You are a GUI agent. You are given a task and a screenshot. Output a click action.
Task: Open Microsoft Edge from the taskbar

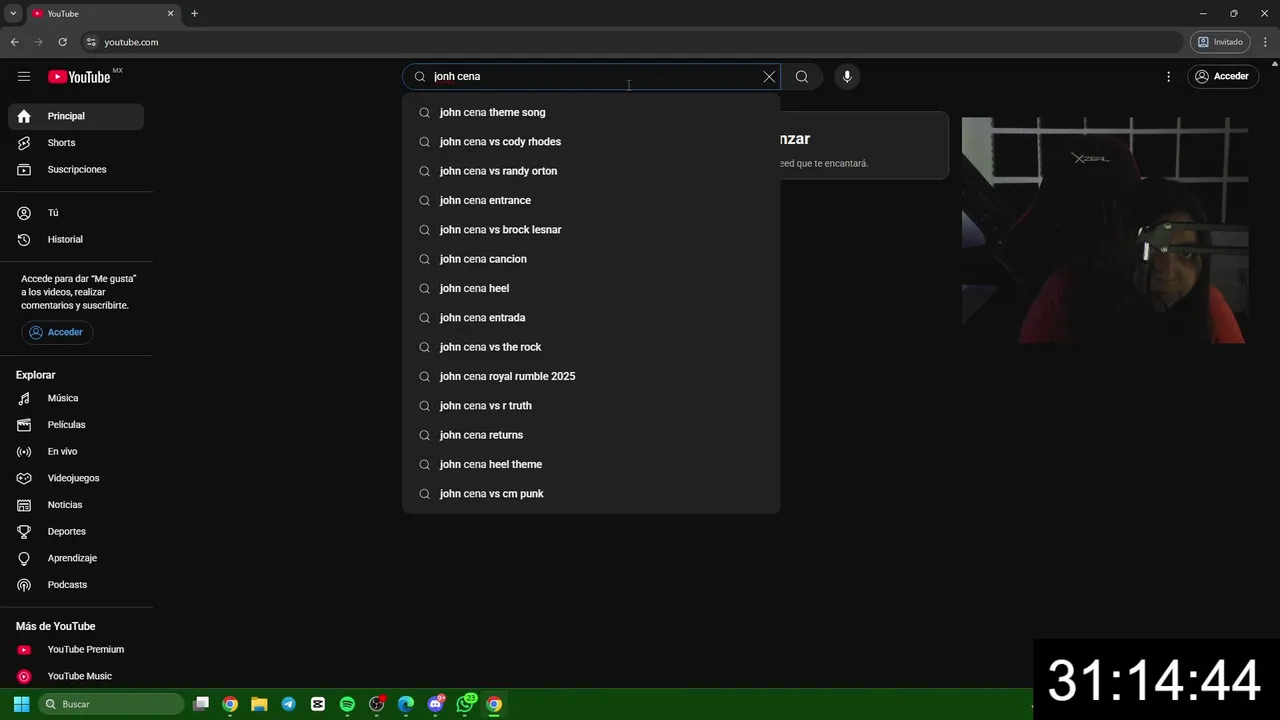coord(406,704)
